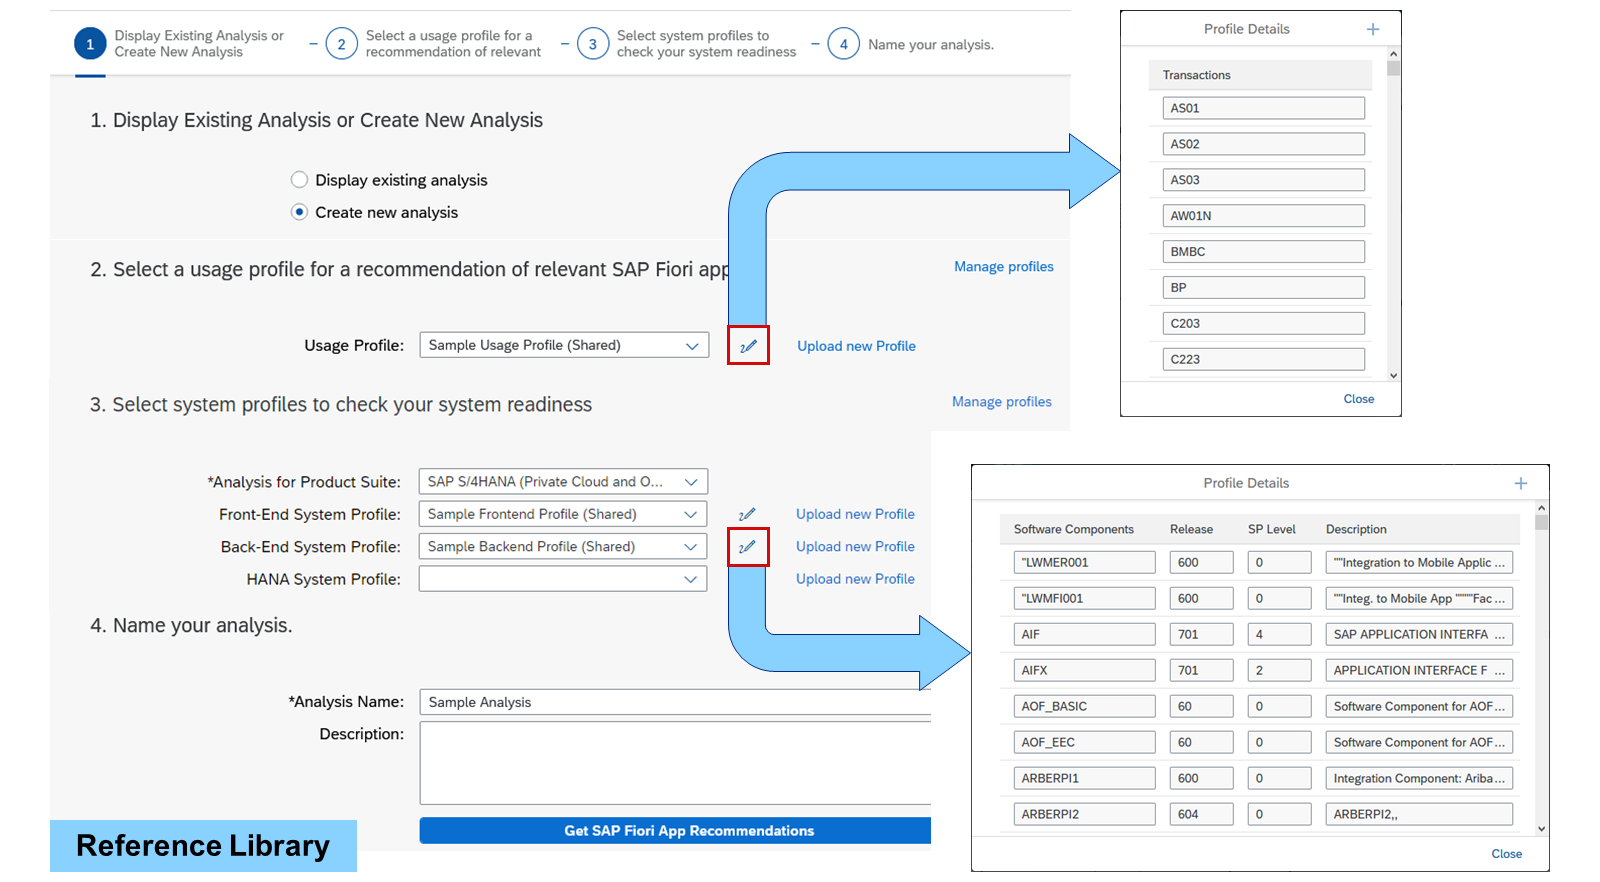This screenshot has height=882, width=1600.
Task: Go to wizard step 4 Name your analysis
Action: pos(844,44)
